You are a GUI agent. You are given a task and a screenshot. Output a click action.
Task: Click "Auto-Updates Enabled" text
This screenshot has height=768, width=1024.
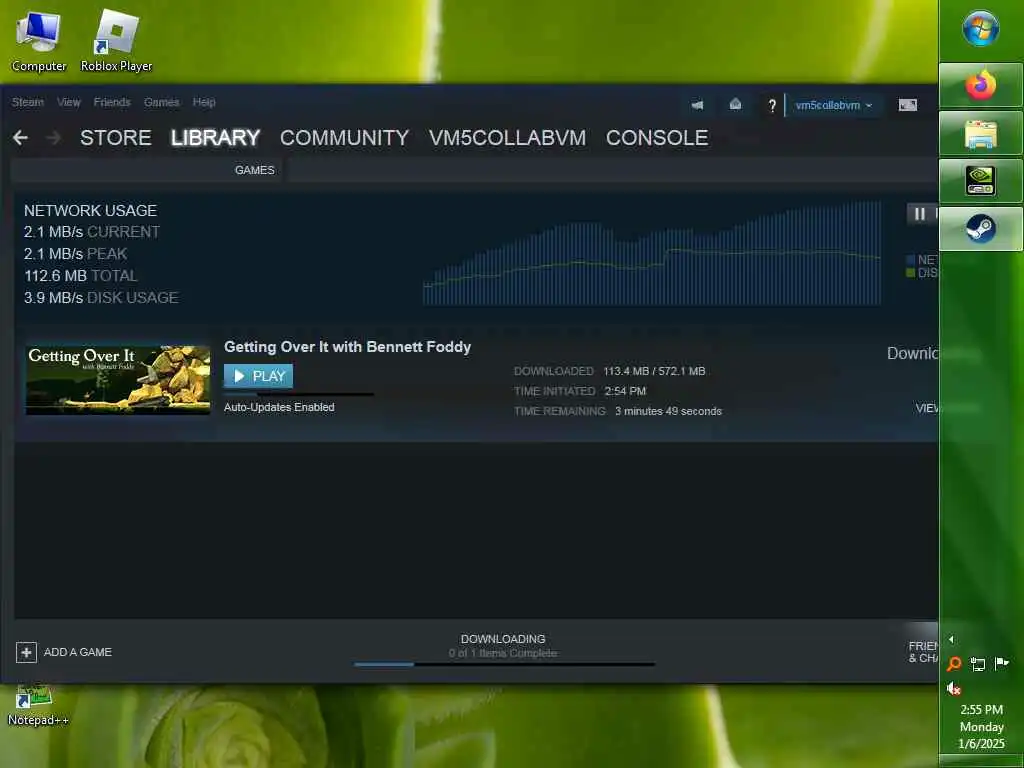(x=279, y=407)
